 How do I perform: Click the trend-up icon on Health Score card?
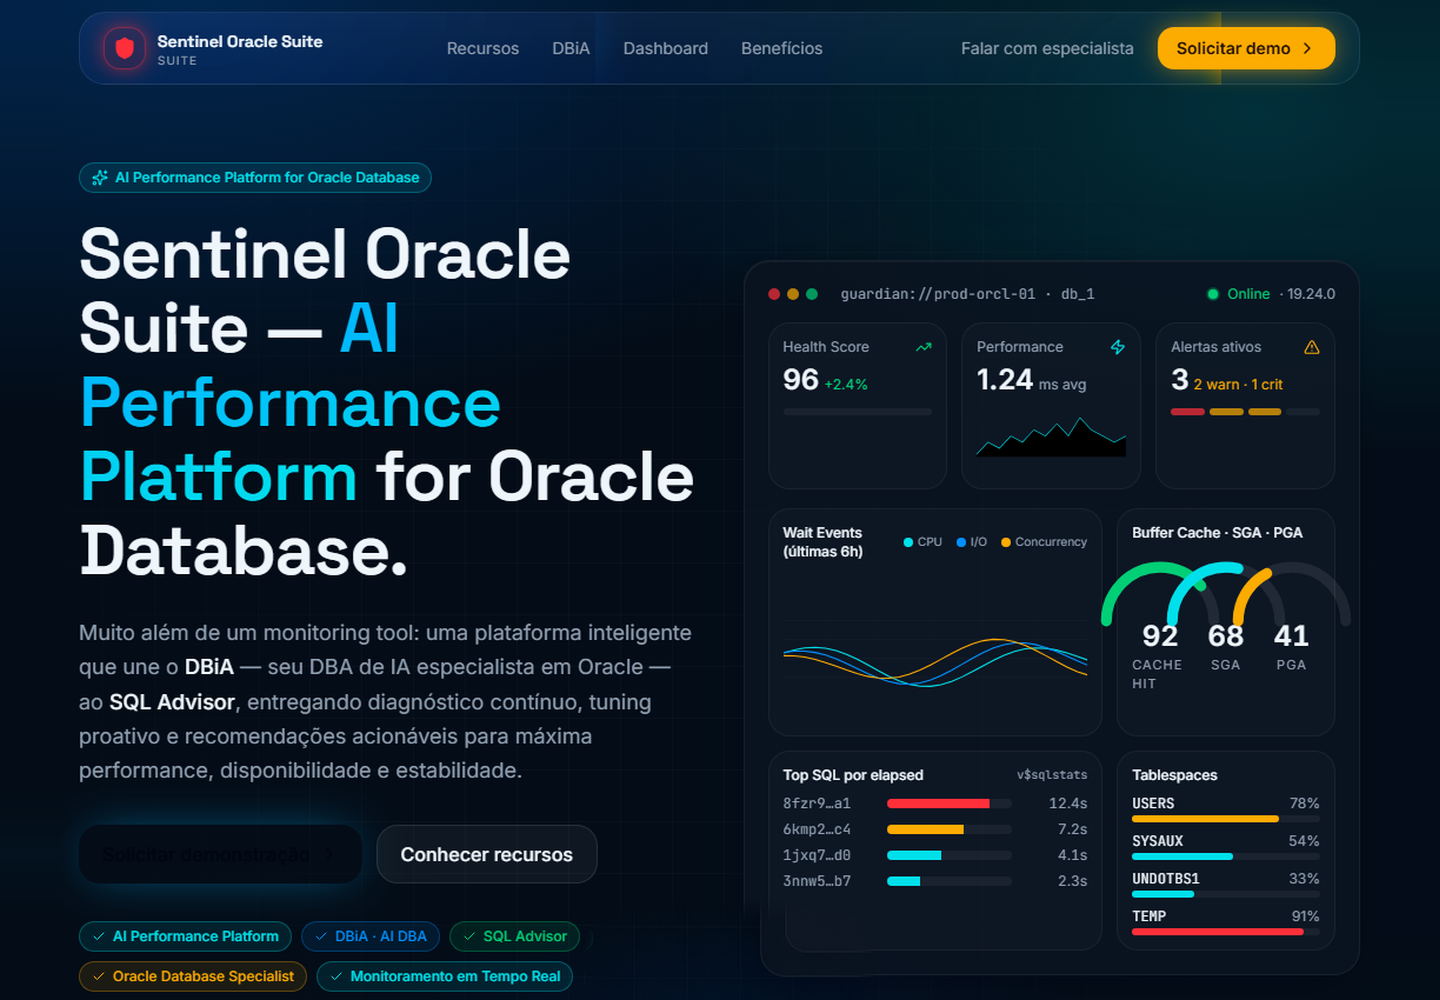pos(924,347)
